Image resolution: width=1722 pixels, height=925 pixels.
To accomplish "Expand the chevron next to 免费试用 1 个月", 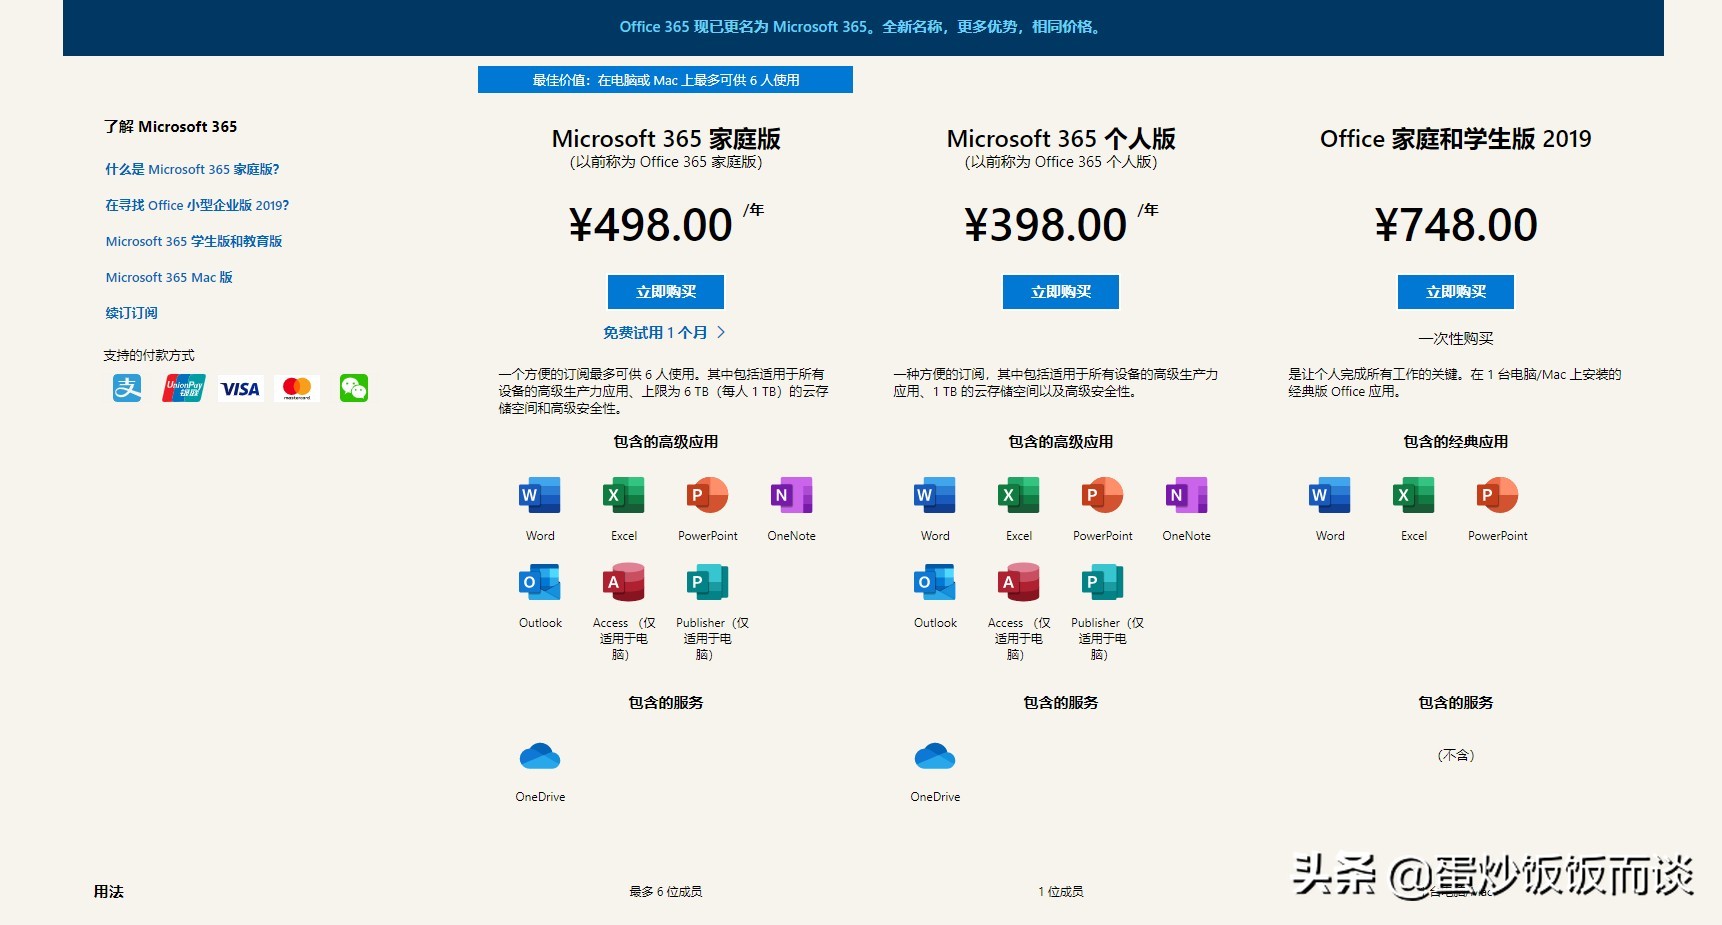I will click(722, 332).
